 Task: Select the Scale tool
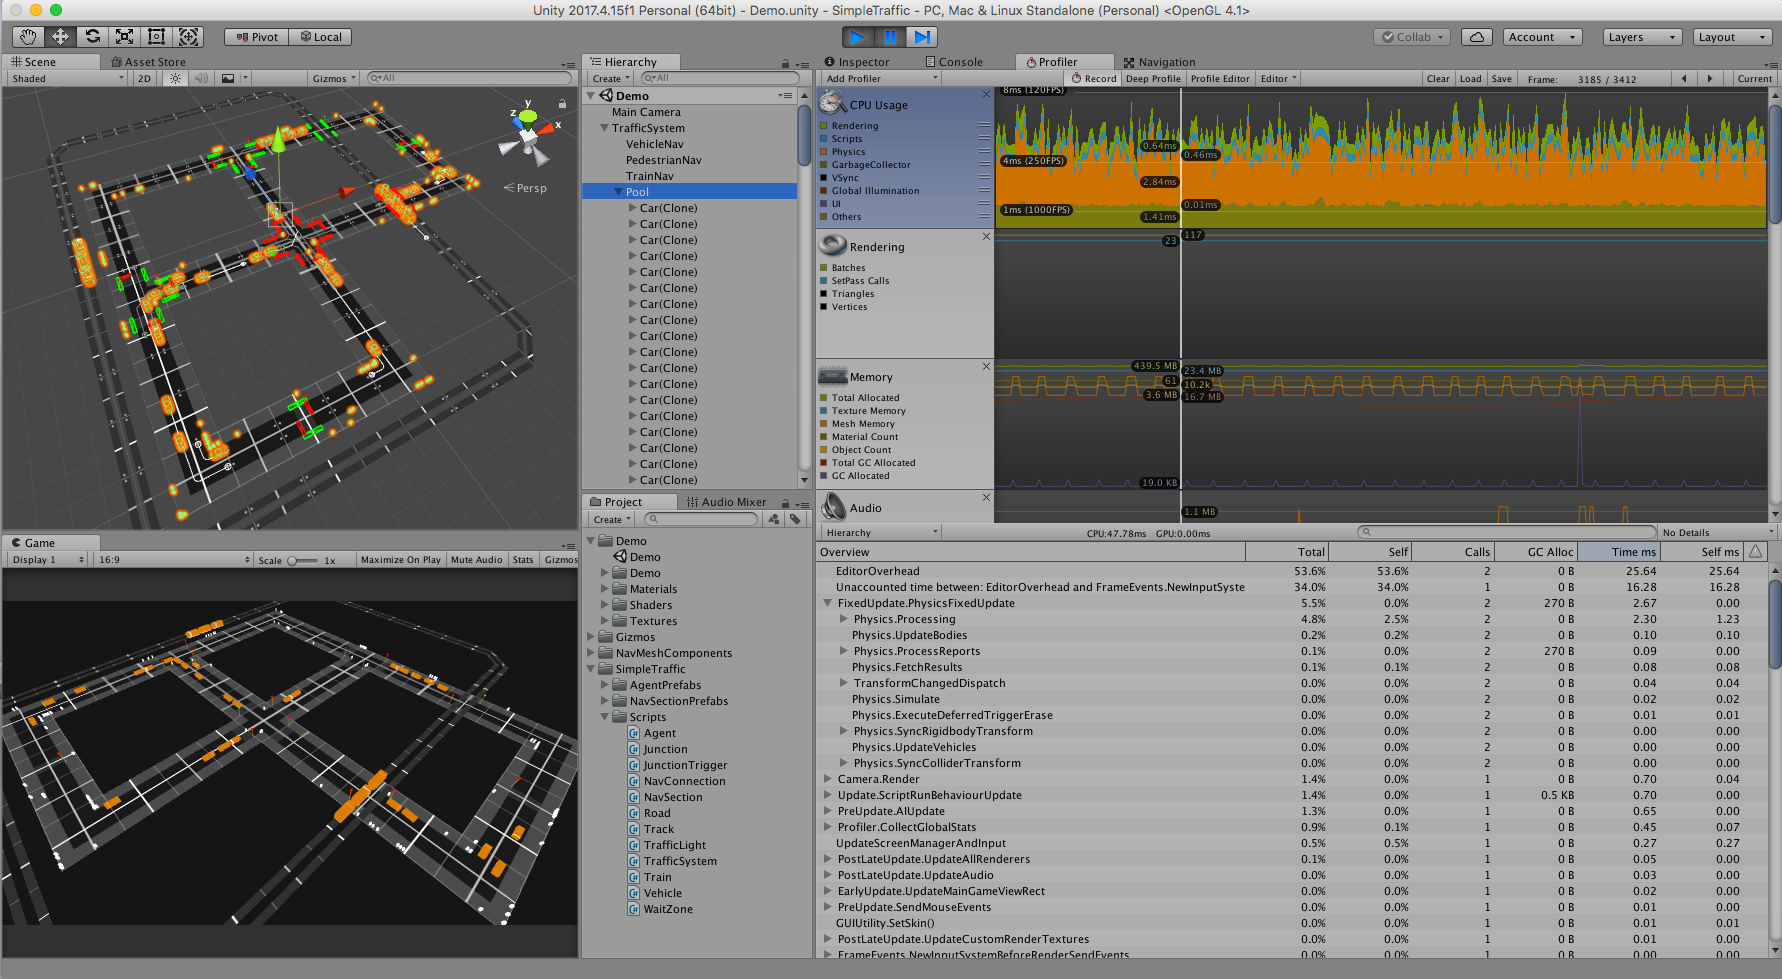[x=124, y=37]
